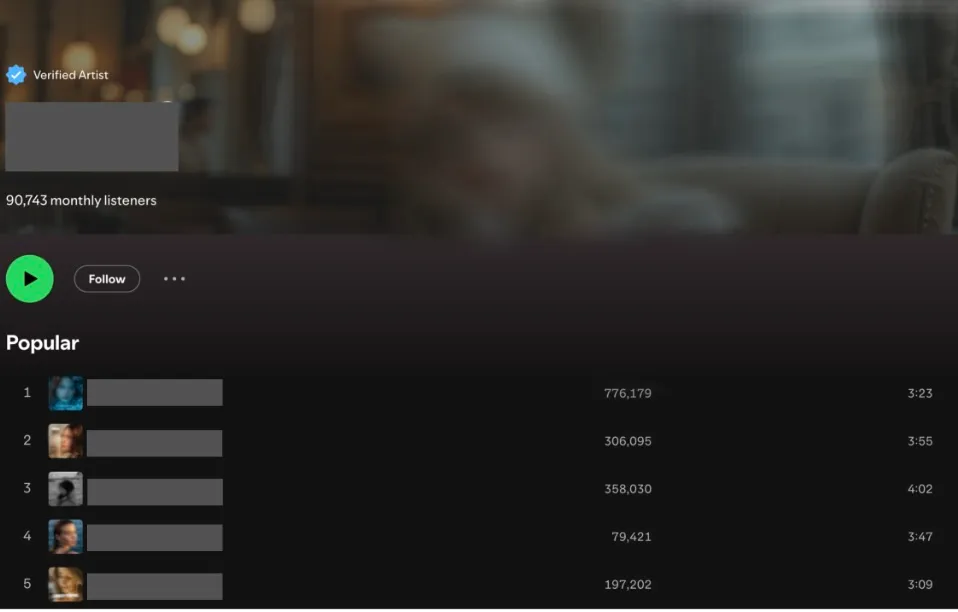The height and width of the screenshot is (612, 958).
Task: Click the track with 358,030 plays
Action: 479,489
